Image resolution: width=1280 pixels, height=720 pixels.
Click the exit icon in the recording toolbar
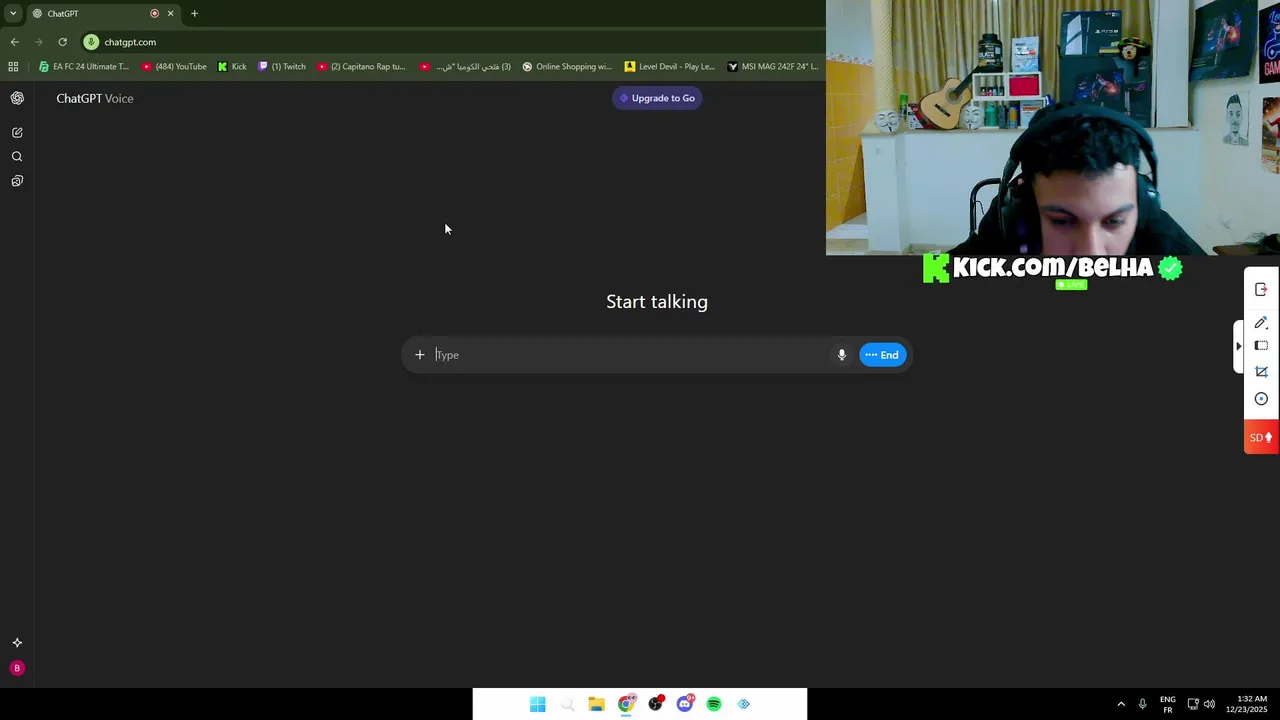[1261, 290]
